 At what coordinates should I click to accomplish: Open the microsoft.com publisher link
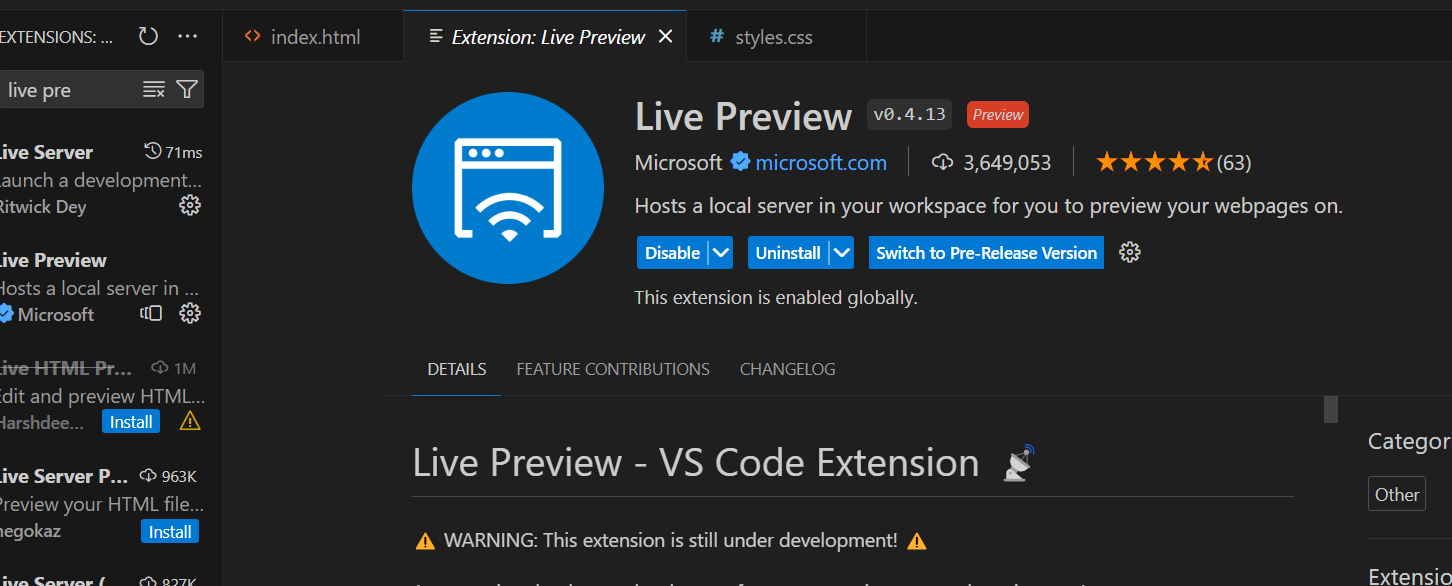(x=821, y=162)
